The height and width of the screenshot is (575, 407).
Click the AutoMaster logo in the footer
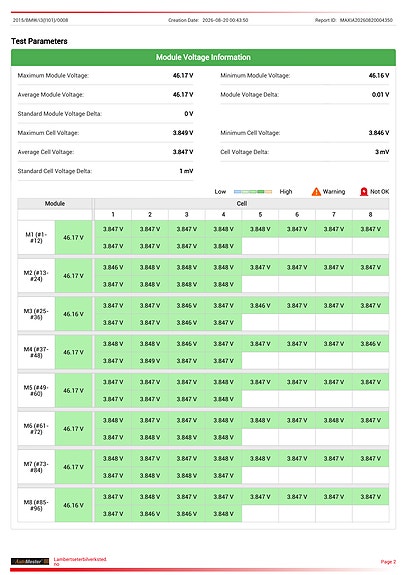(30, 561)
